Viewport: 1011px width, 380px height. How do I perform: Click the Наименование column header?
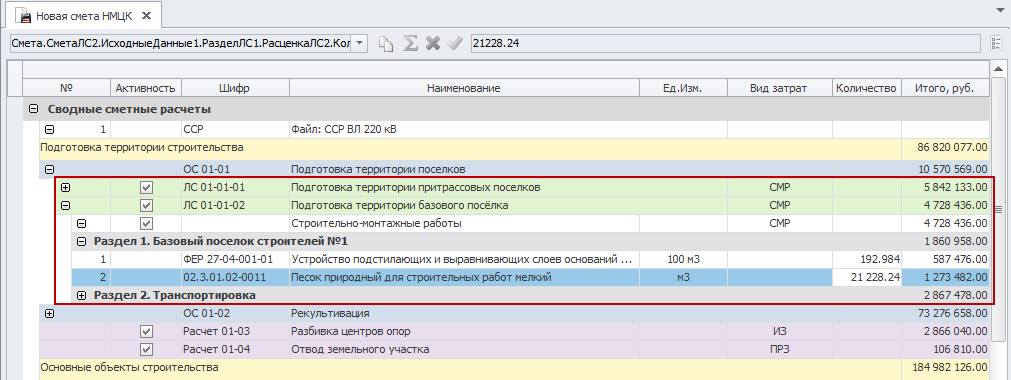tap(464, 88)
